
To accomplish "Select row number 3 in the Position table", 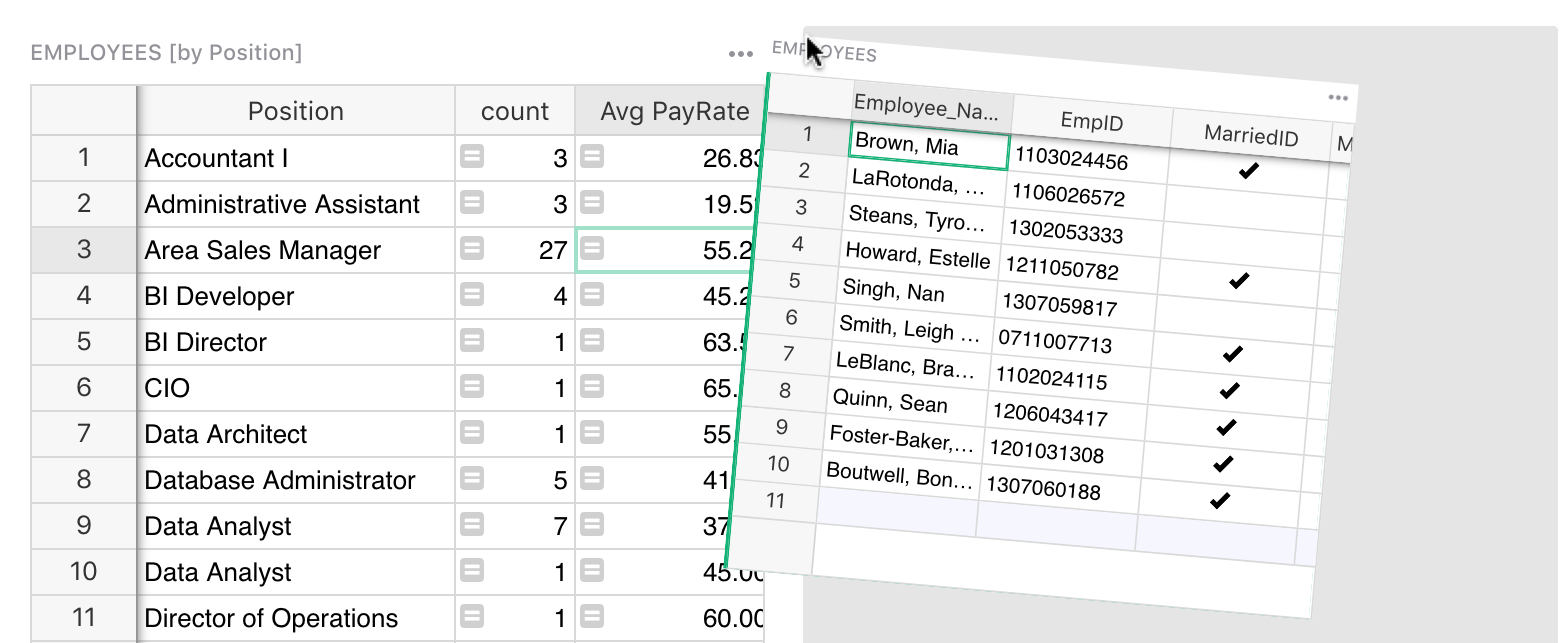I will pos(84,249).
